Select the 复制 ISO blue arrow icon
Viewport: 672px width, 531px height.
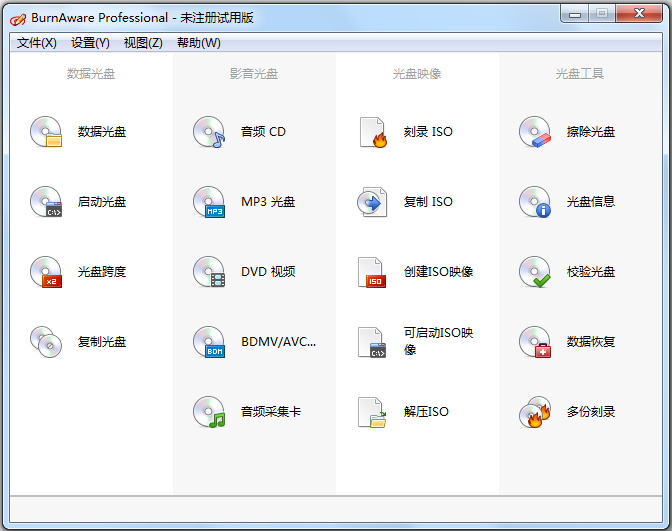pos(372,201)
